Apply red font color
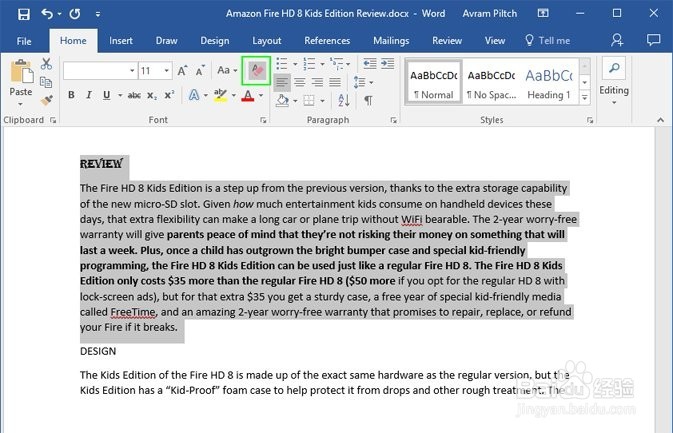Image resolution: width=673 pixels, height=433 pixels. (248, 95)
